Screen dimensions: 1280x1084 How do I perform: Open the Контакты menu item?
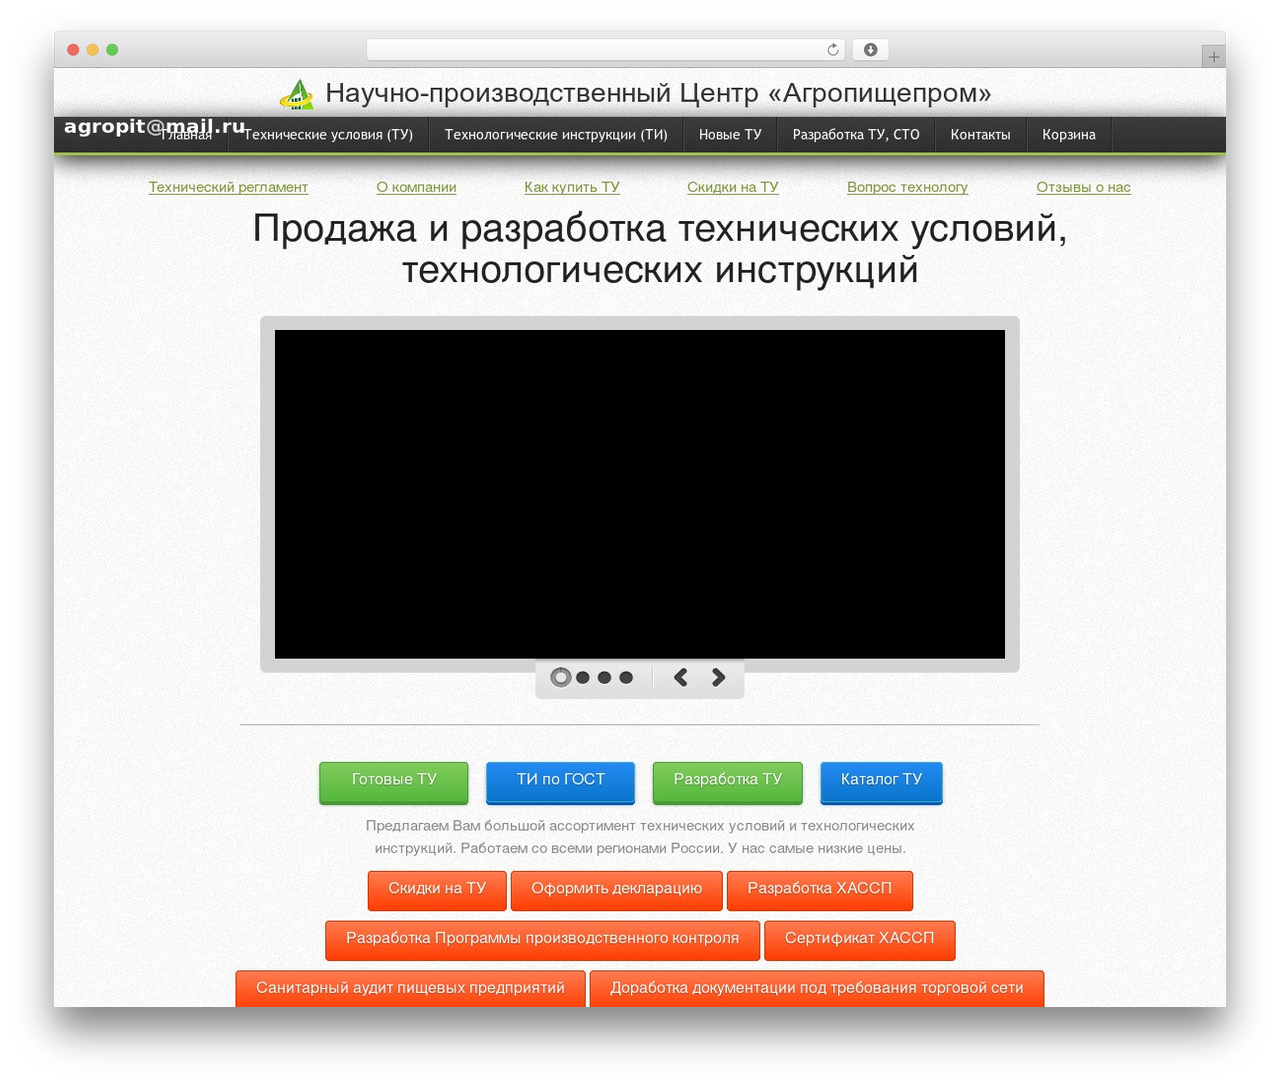[x=980, y=135]
